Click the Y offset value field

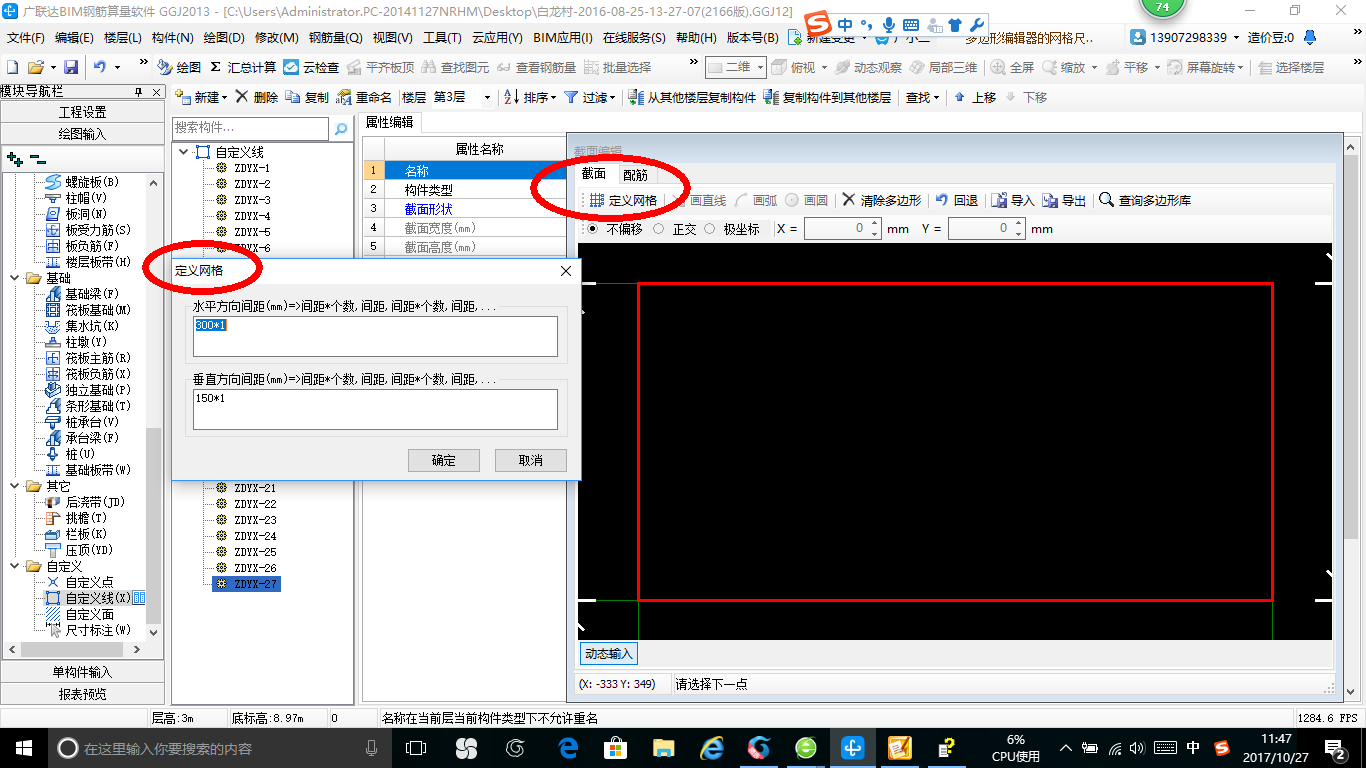[981, 229]
